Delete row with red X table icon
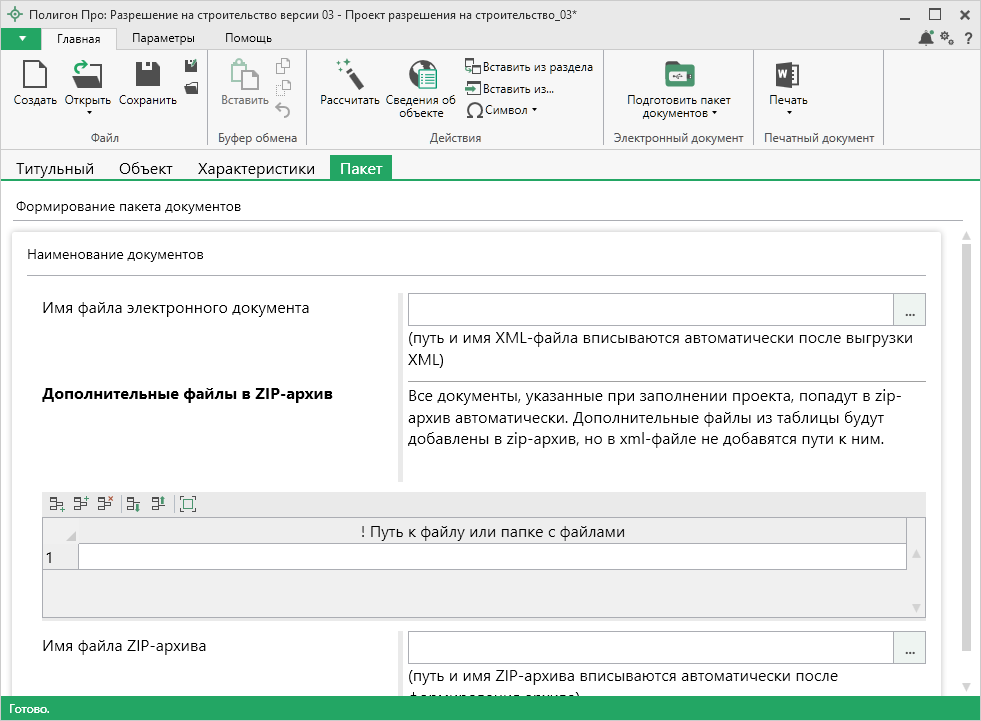 (x=105, y=504)
